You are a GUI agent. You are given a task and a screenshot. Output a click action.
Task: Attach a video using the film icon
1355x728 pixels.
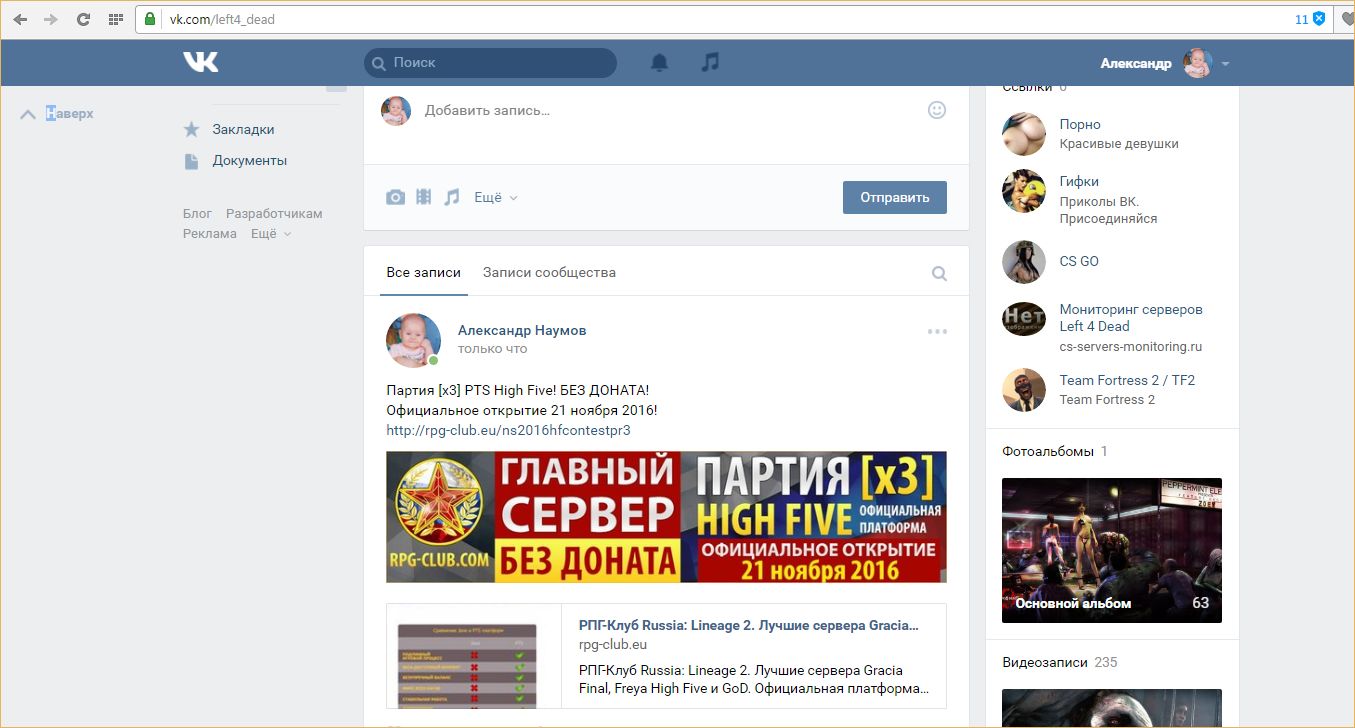pyautogui.click(x=424, y=197)
